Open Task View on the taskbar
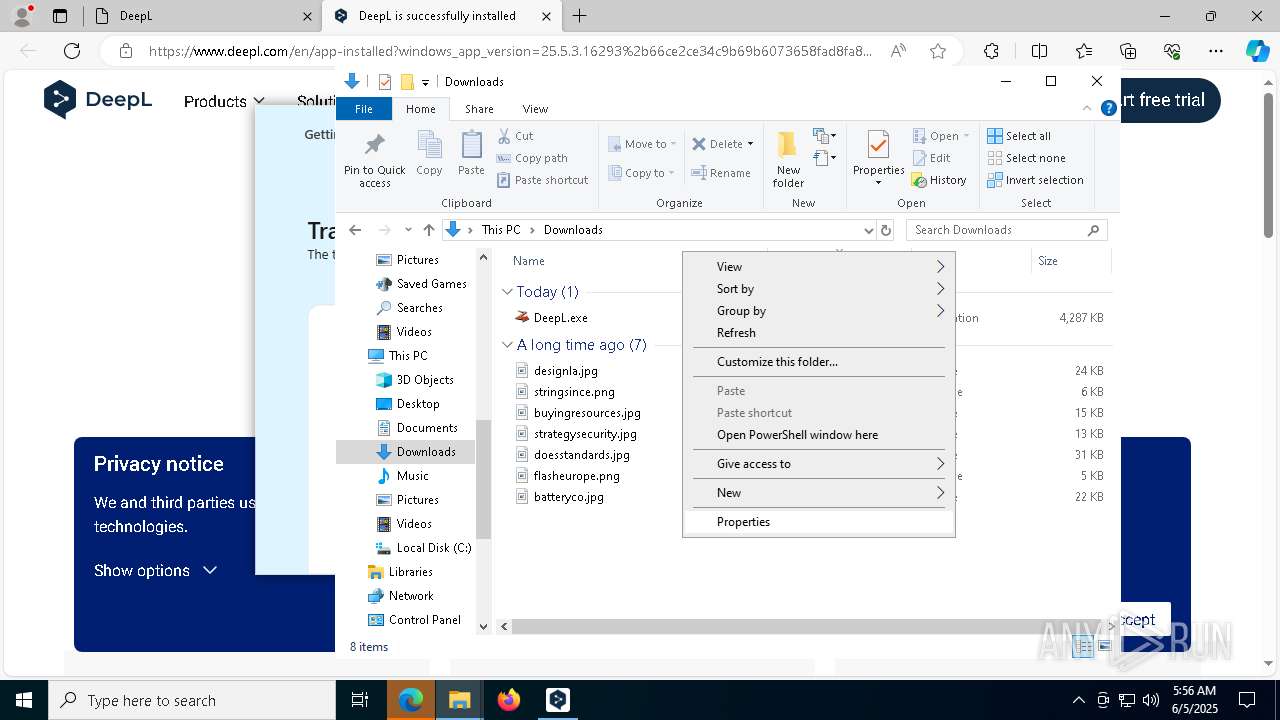The image size is (1280, 720). [x=360, y=700]
